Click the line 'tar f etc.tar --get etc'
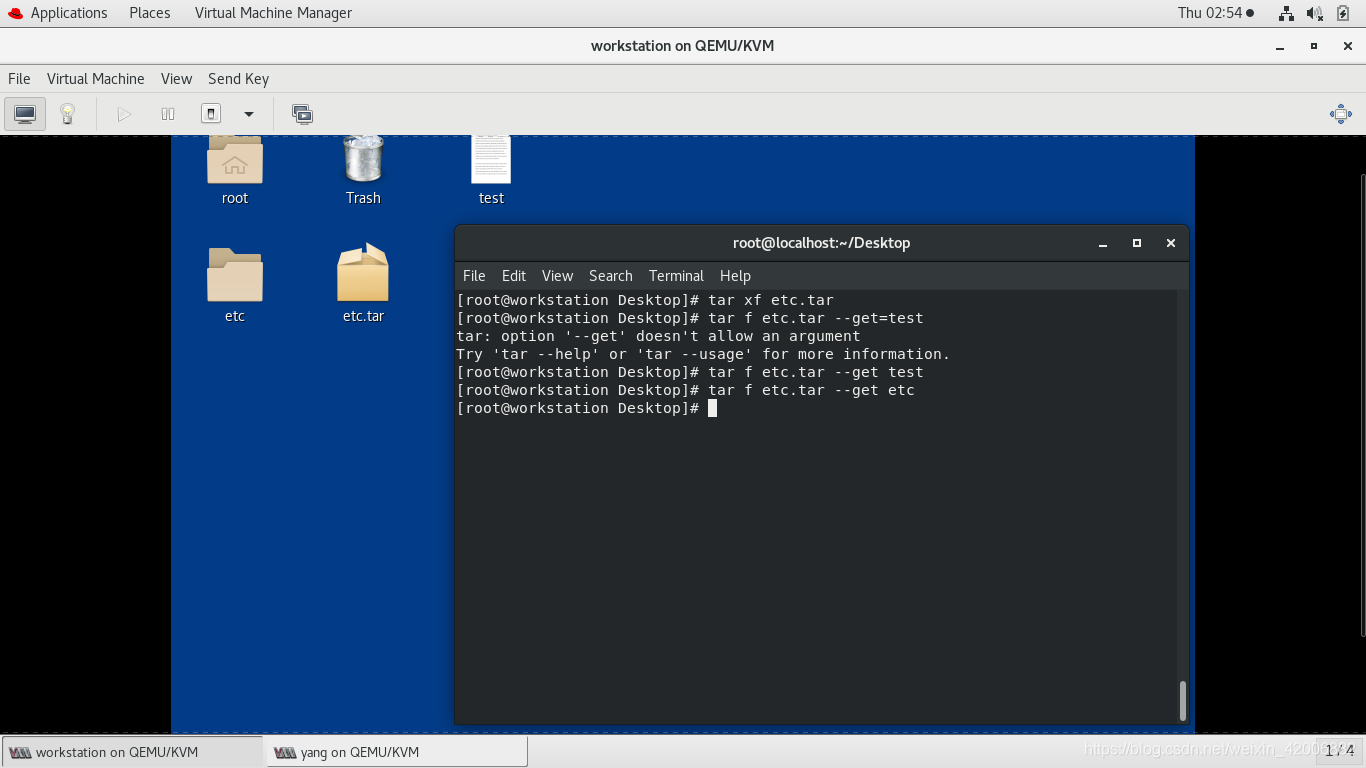 pyautogui.click(x=811, y=390)
